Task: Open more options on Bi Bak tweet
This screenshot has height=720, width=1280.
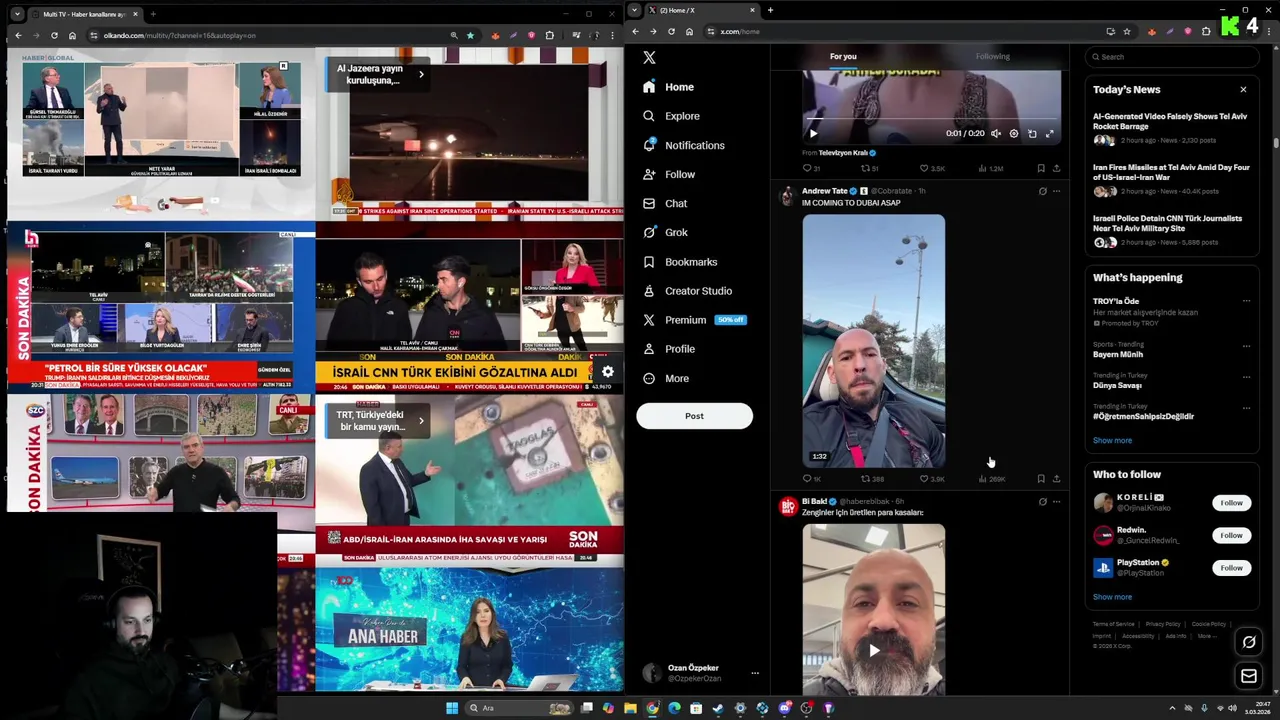Action: (x=1056, y=501)
